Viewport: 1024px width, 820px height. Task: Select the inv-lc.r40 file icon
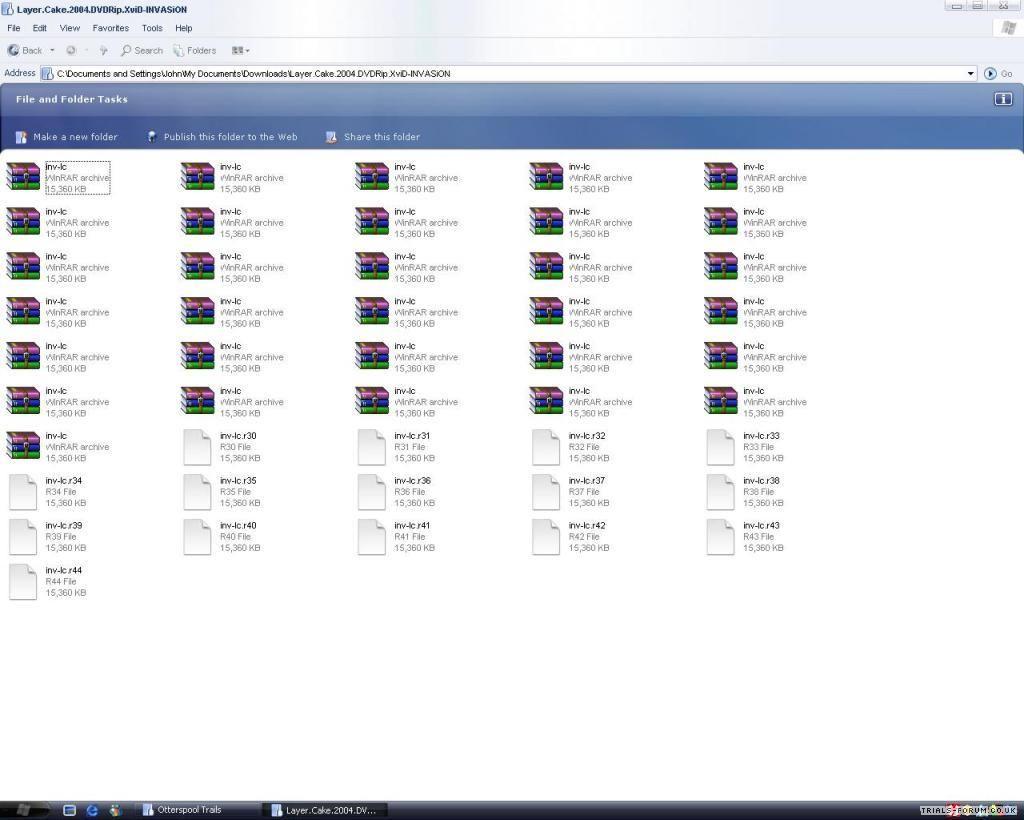(197, 537)
